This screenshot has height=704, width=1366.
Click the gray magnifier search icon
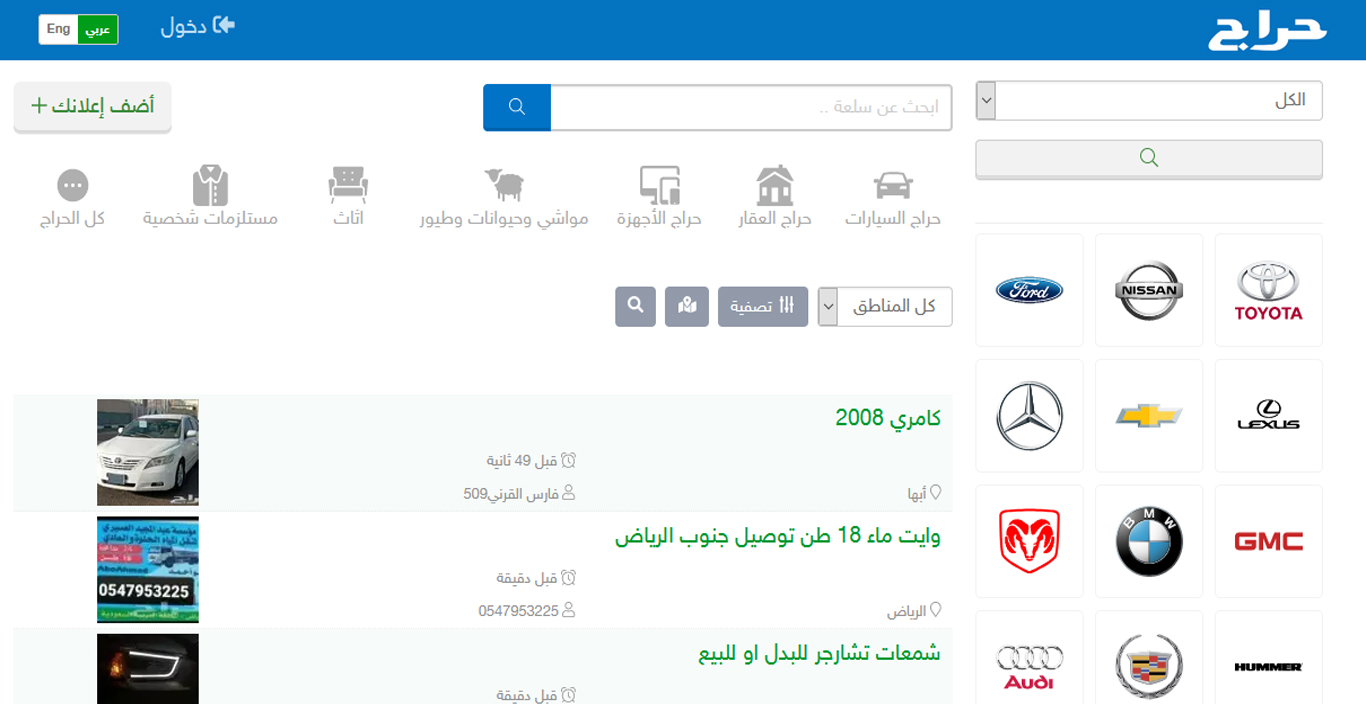(x=635, y=306)
